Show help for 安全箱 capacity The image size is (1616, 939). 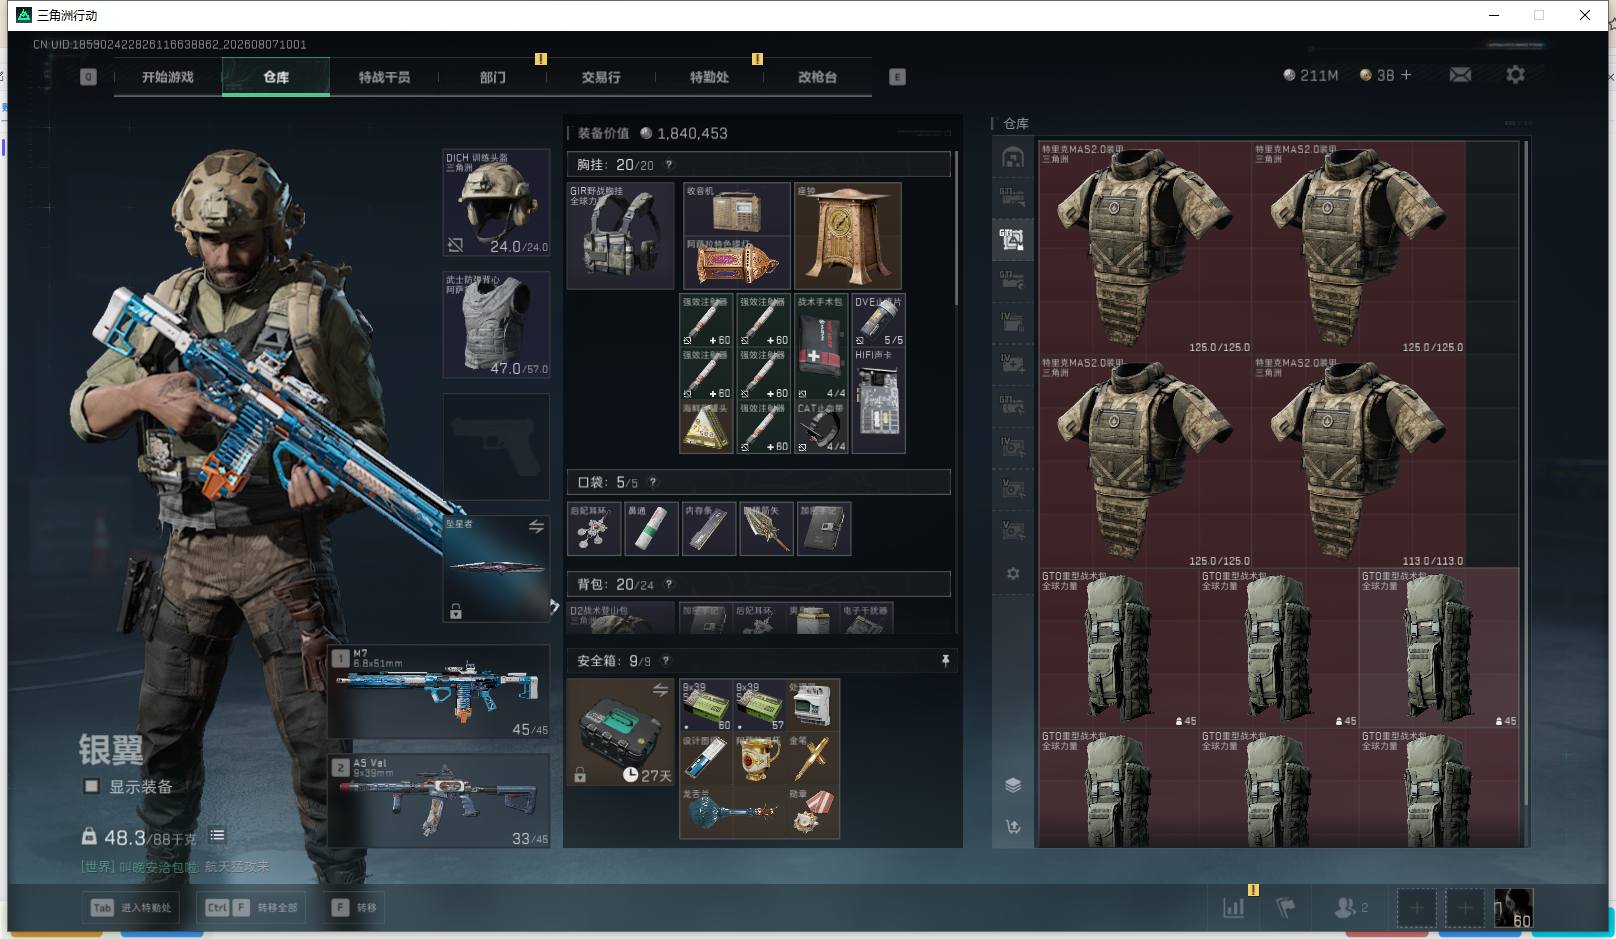point(666,661)
